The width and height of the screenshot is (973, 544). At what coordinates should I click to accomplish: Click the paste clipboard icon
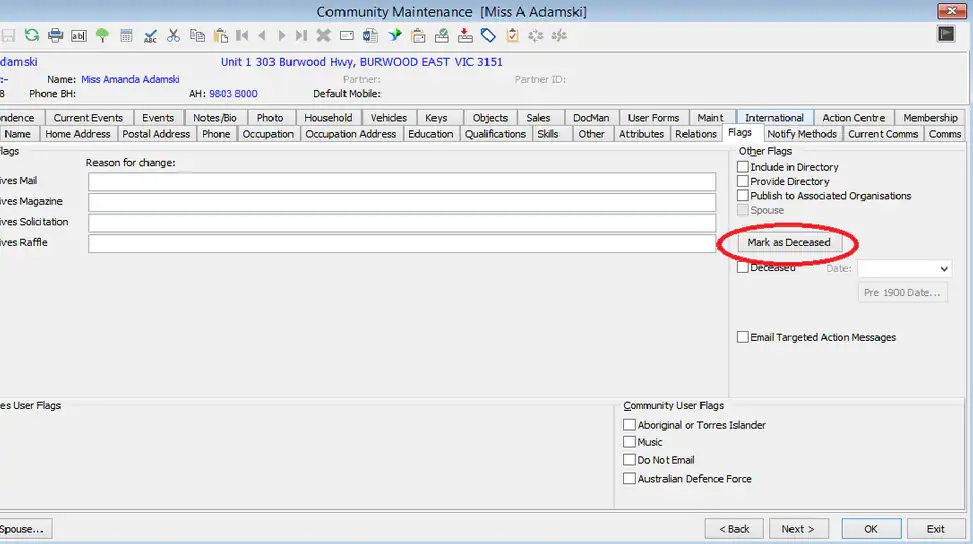pos(220,35)
